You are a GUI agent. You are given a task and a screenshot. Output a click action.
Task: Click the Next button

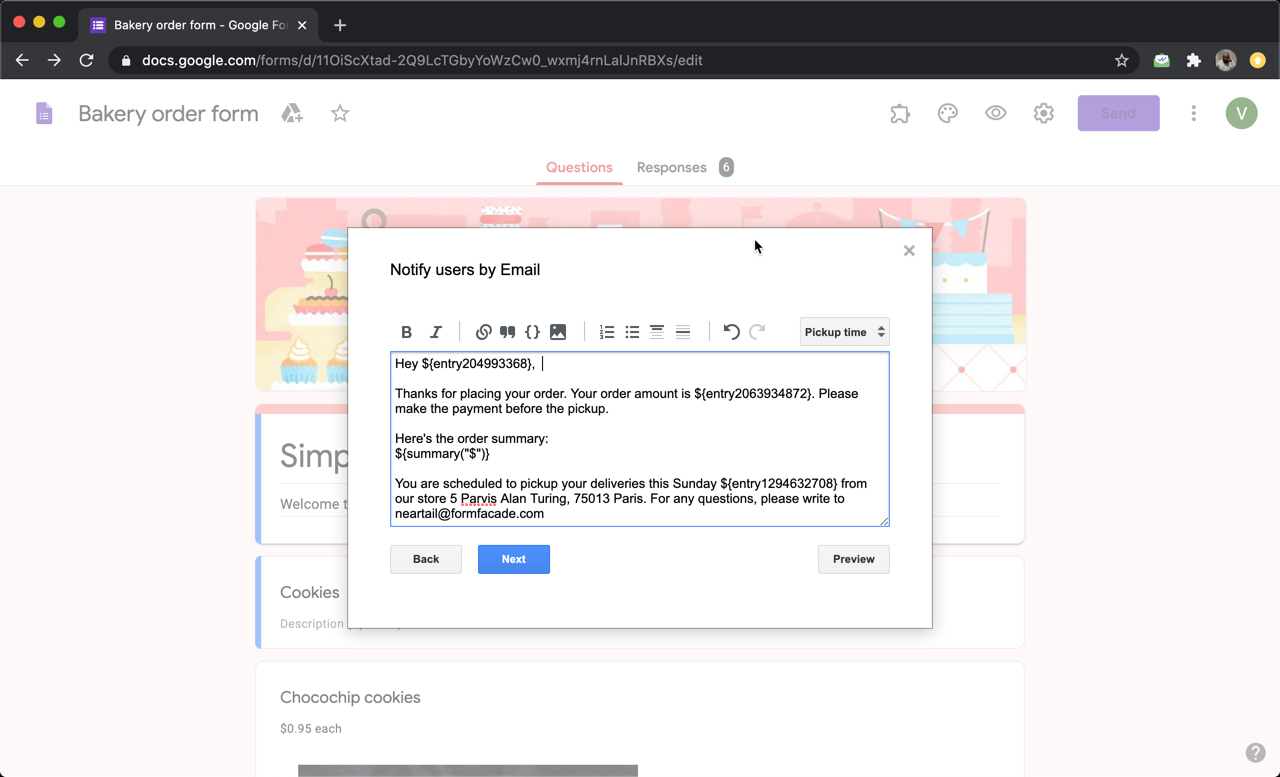click(513, 559)
